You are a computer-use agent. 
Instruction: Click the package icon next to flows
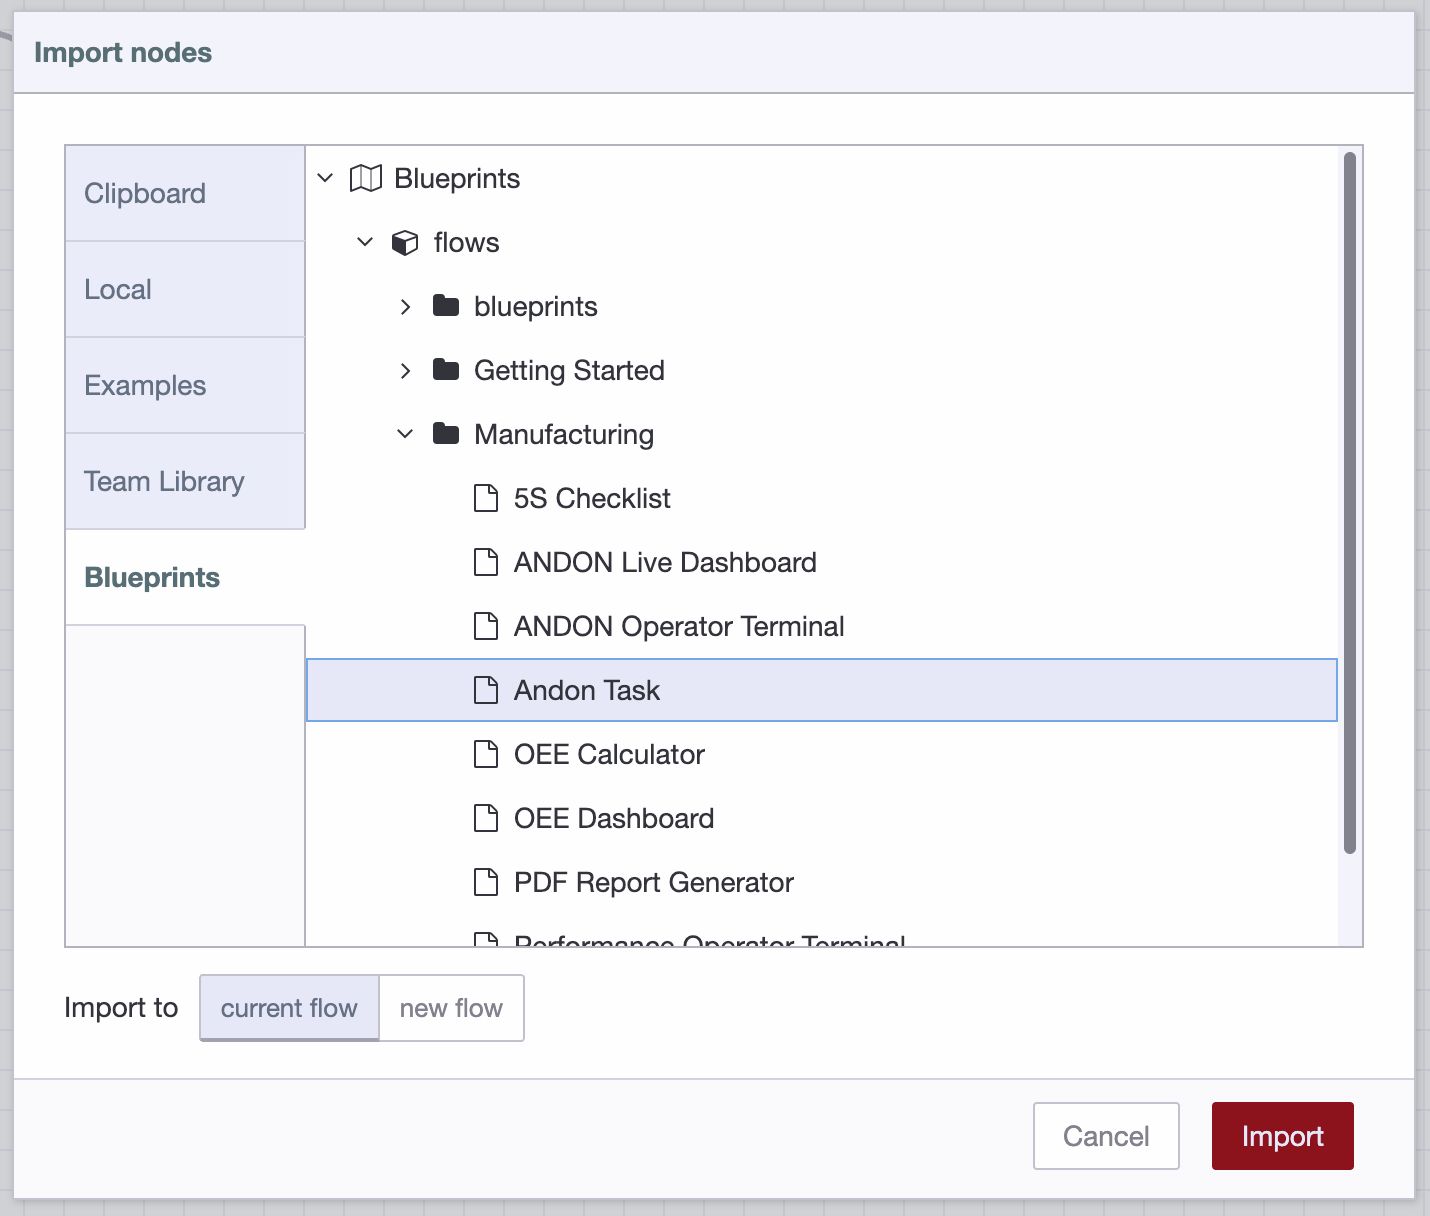pyautogui.click(x=406, y=242)
